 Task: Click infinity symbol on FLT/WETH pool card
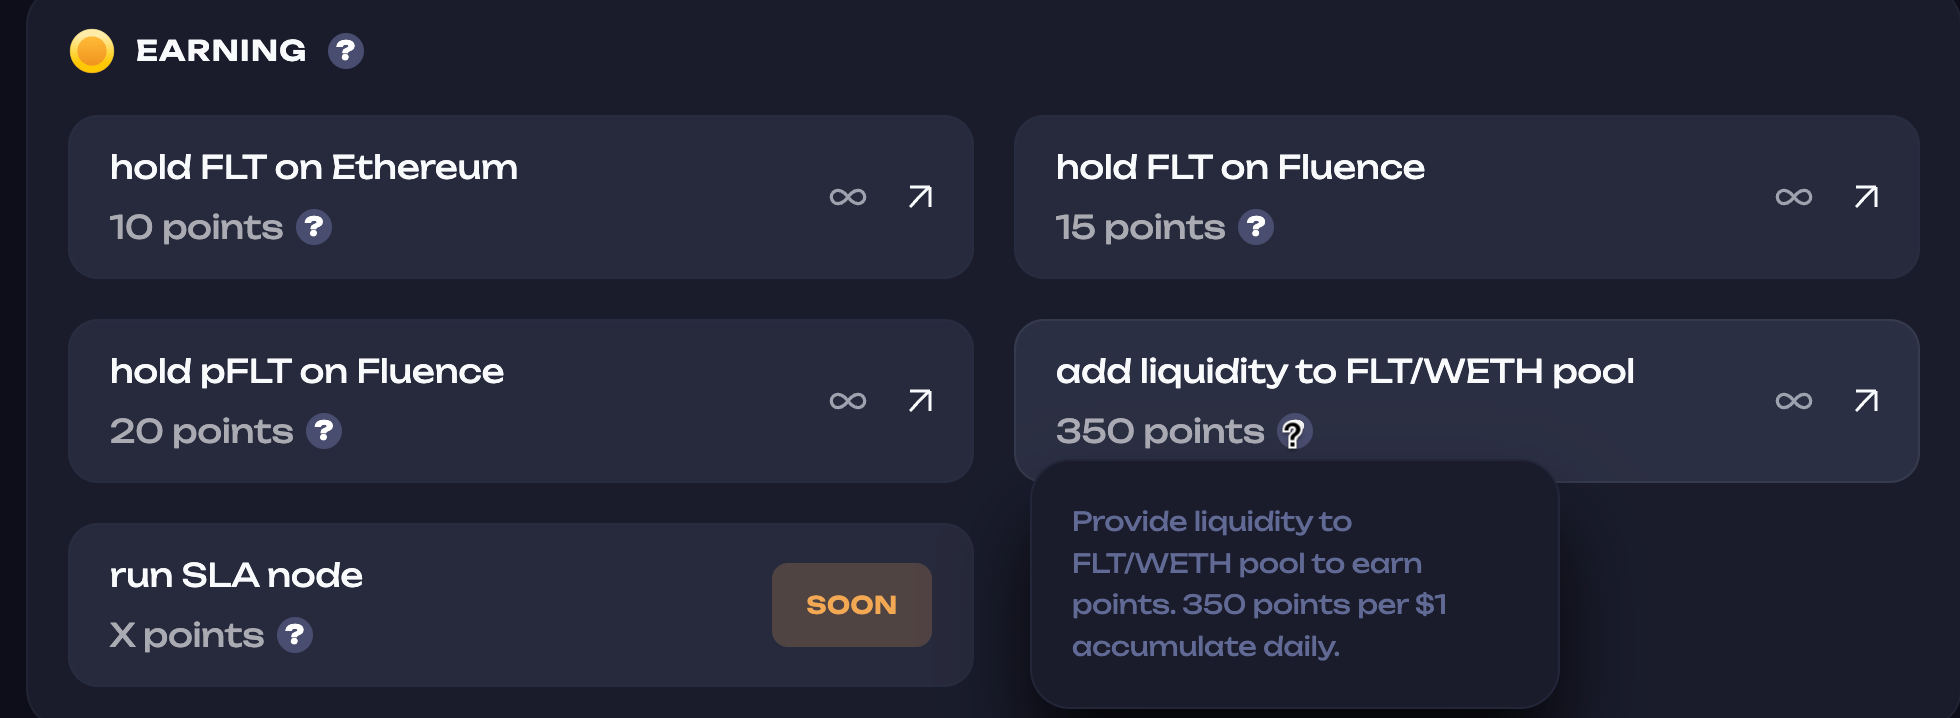1794,401
